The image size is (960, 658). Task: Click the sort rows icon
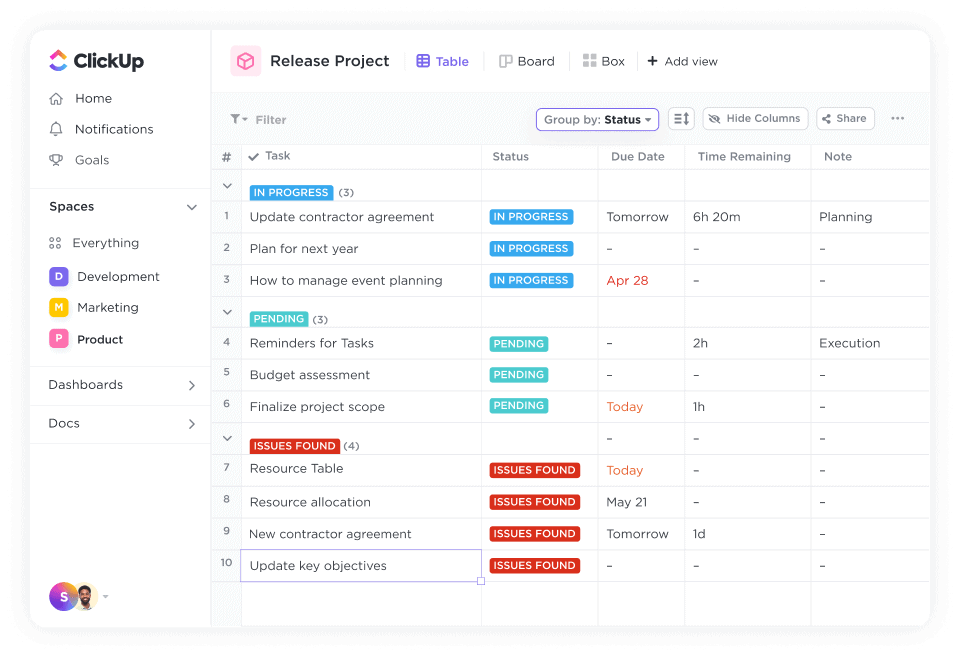681,119
